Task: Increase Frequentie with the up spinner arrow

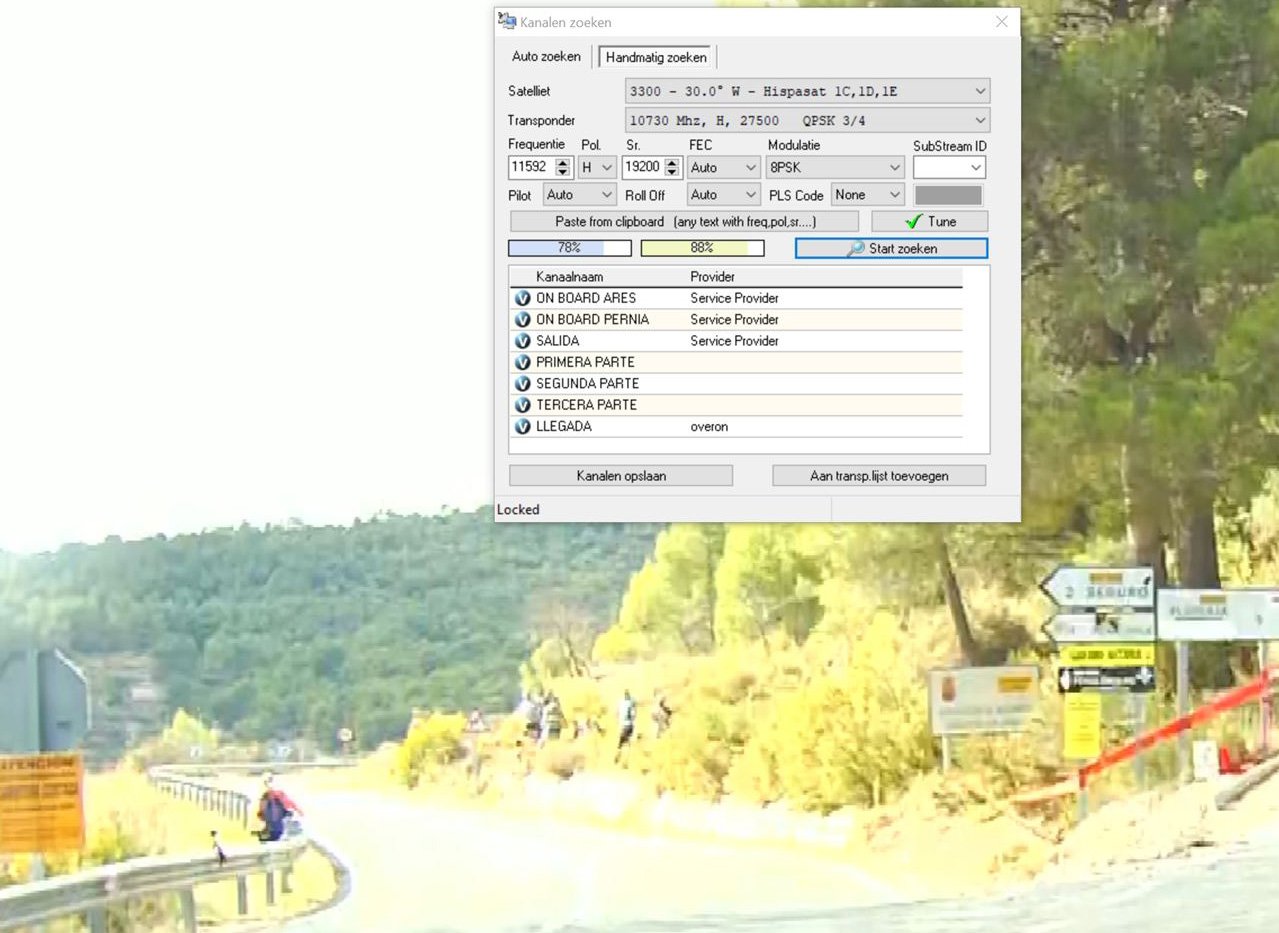Action: click(x=563, y=163)
